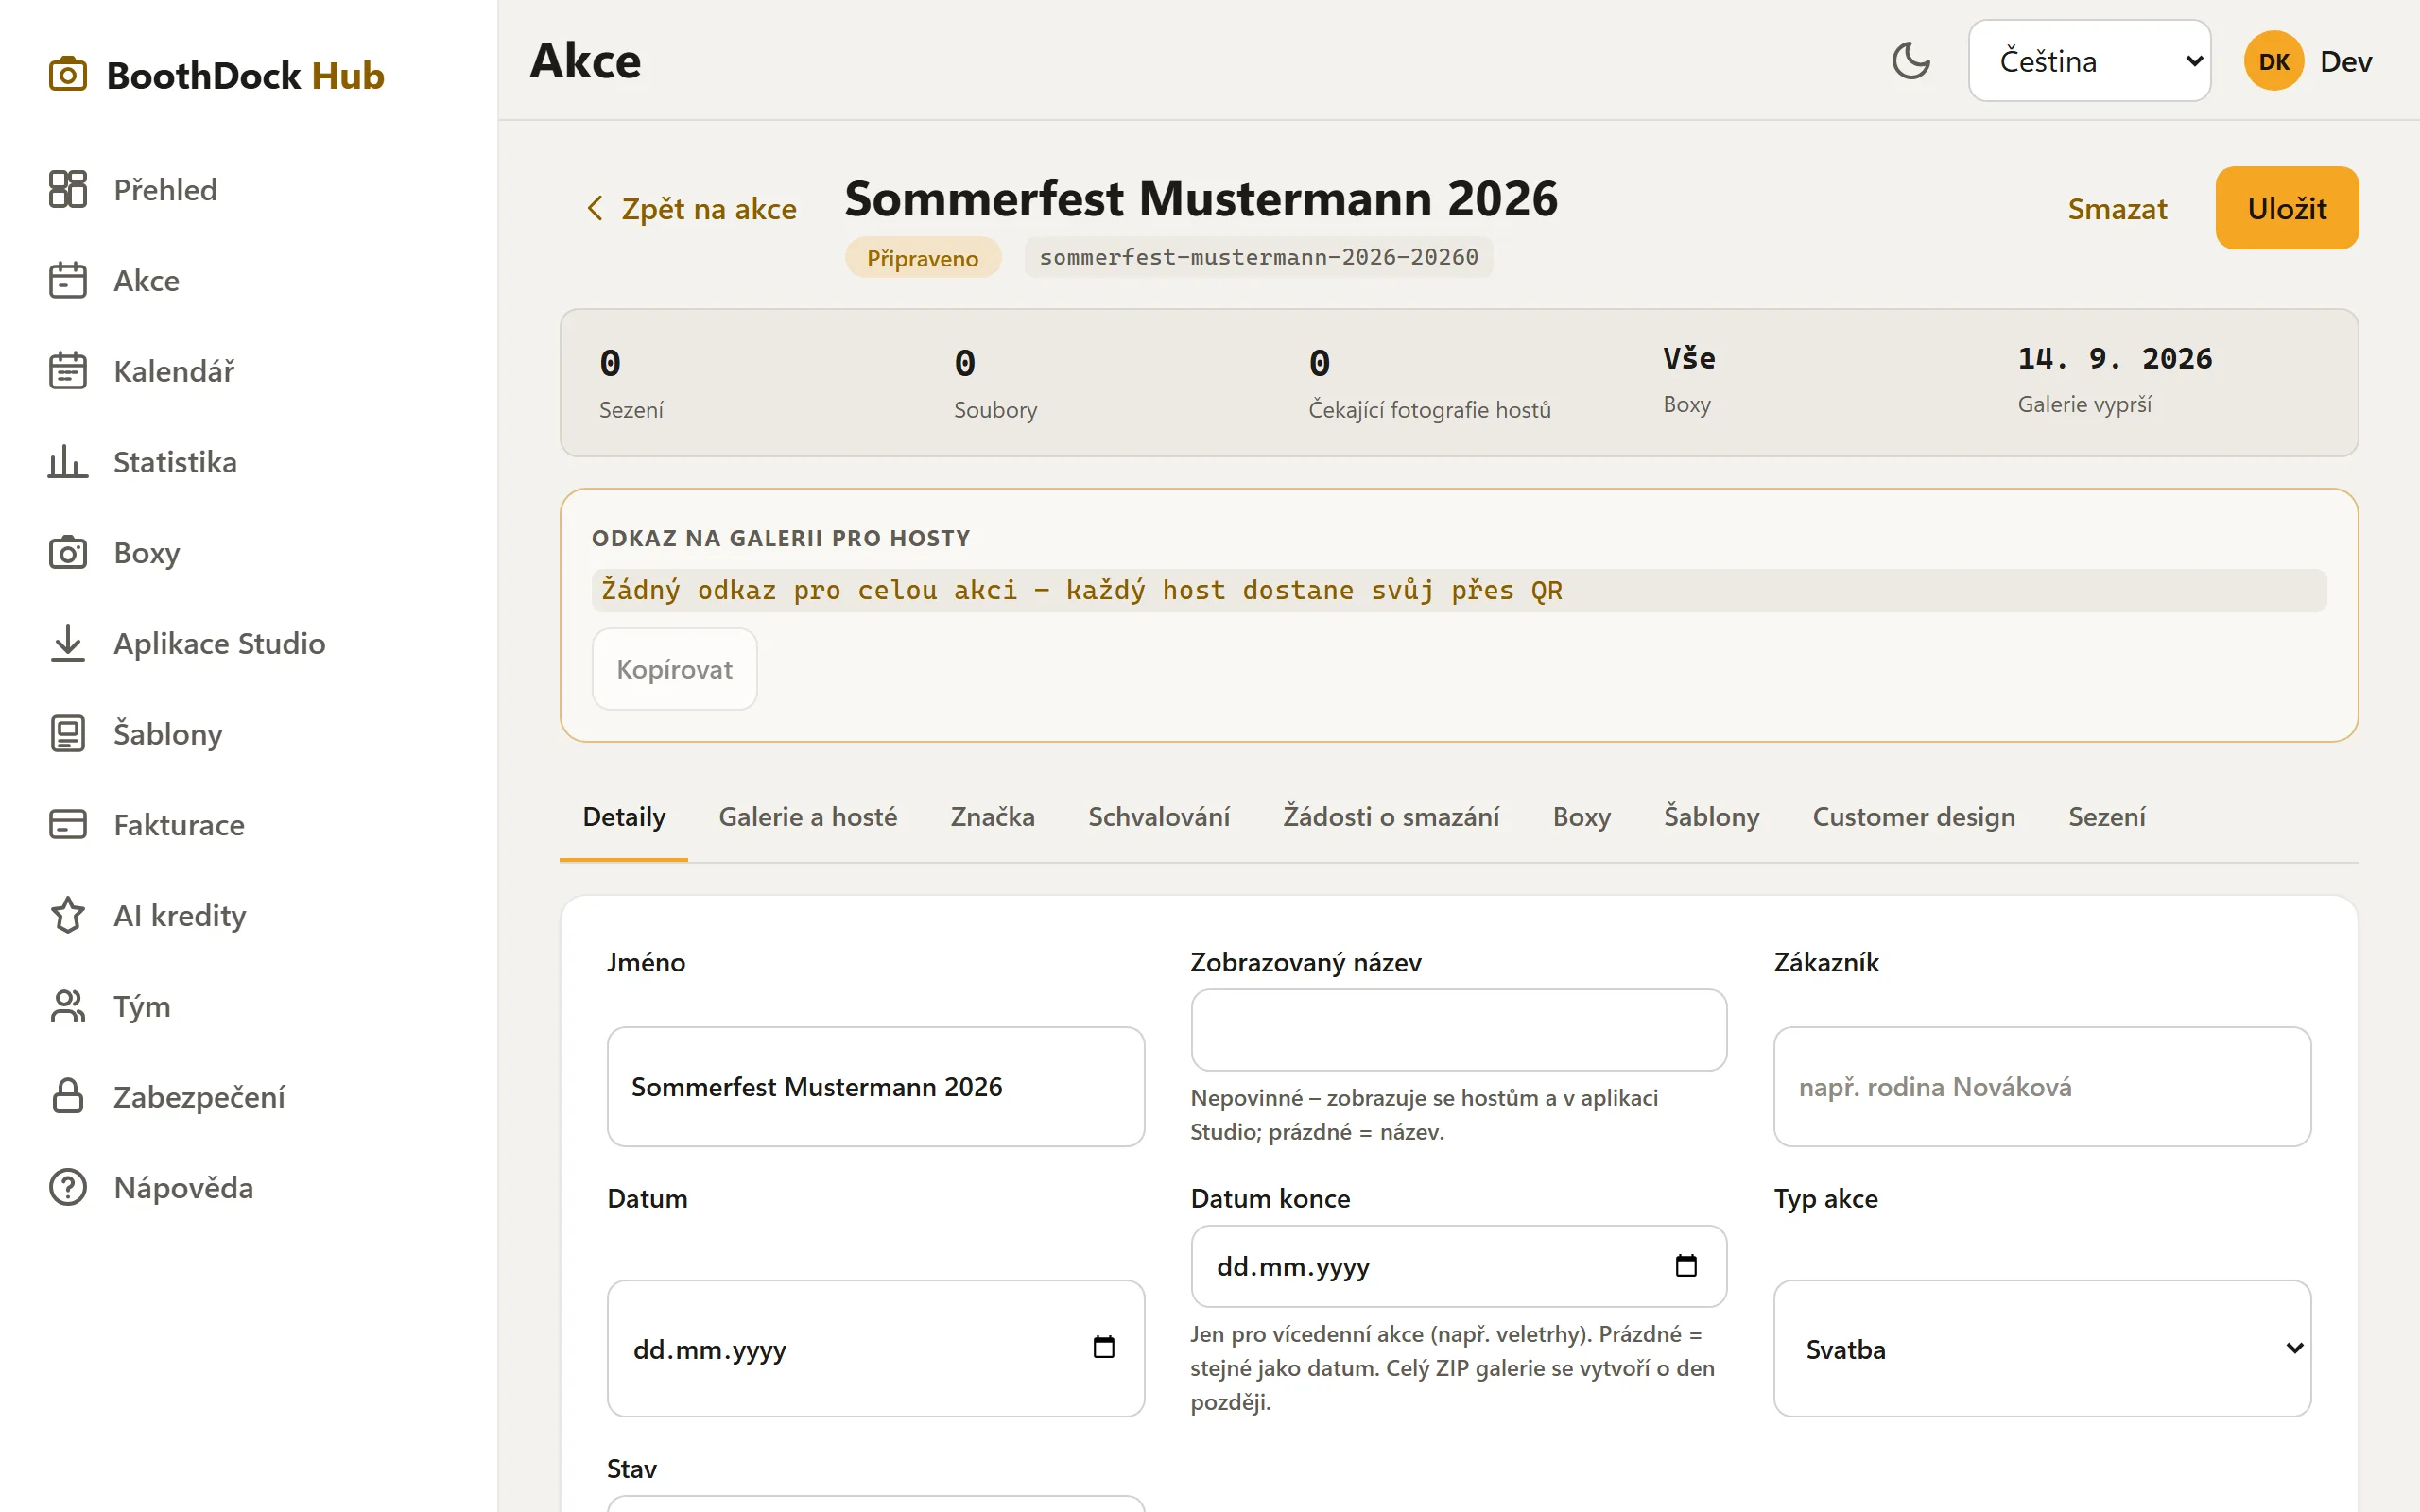This screenshot has width=2420, height=1512.
Task: Go back via Zpět na akce
Action: coord(692,209)
